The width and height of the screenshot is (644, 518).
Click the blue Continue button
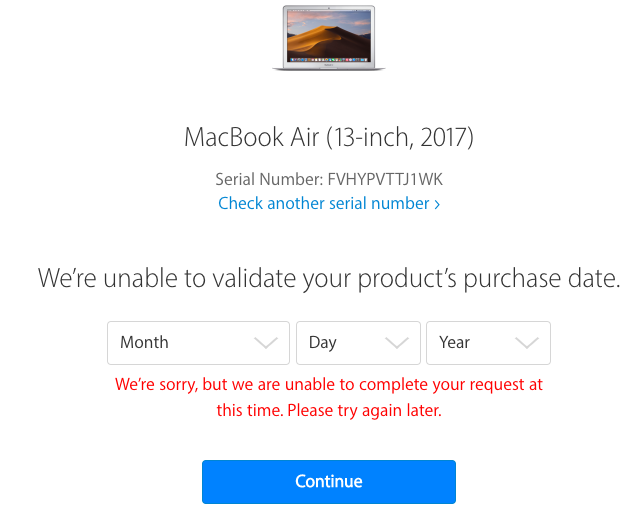329,482
